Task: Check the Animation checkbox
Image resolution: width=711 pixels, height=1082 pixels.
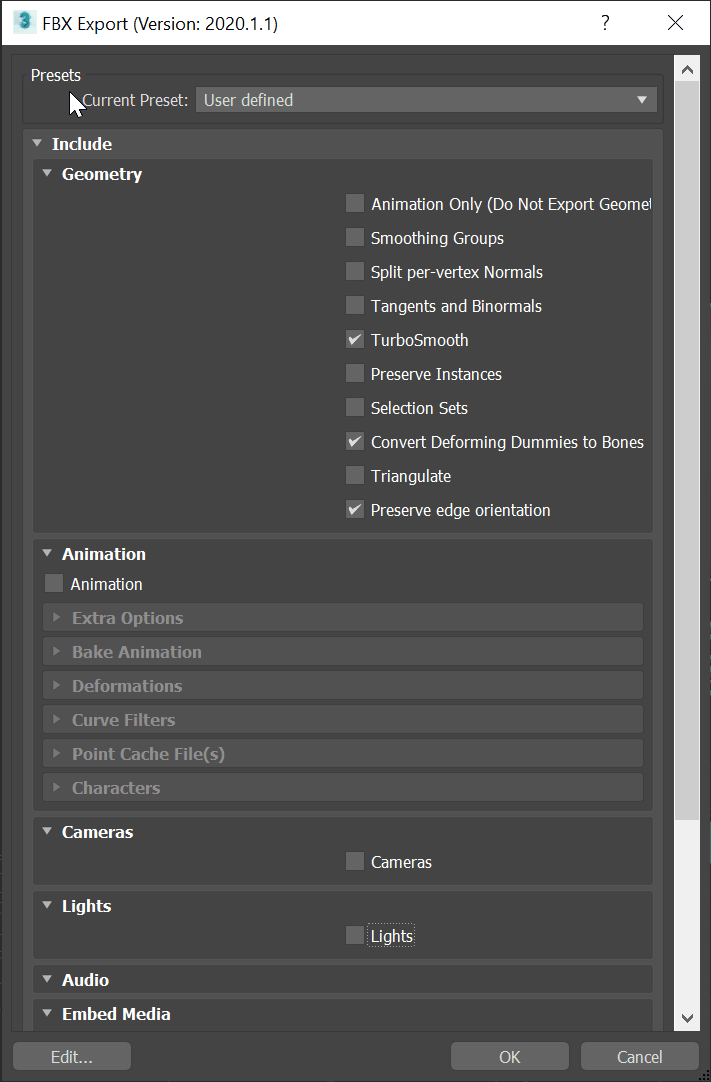Action: point(54,584)
